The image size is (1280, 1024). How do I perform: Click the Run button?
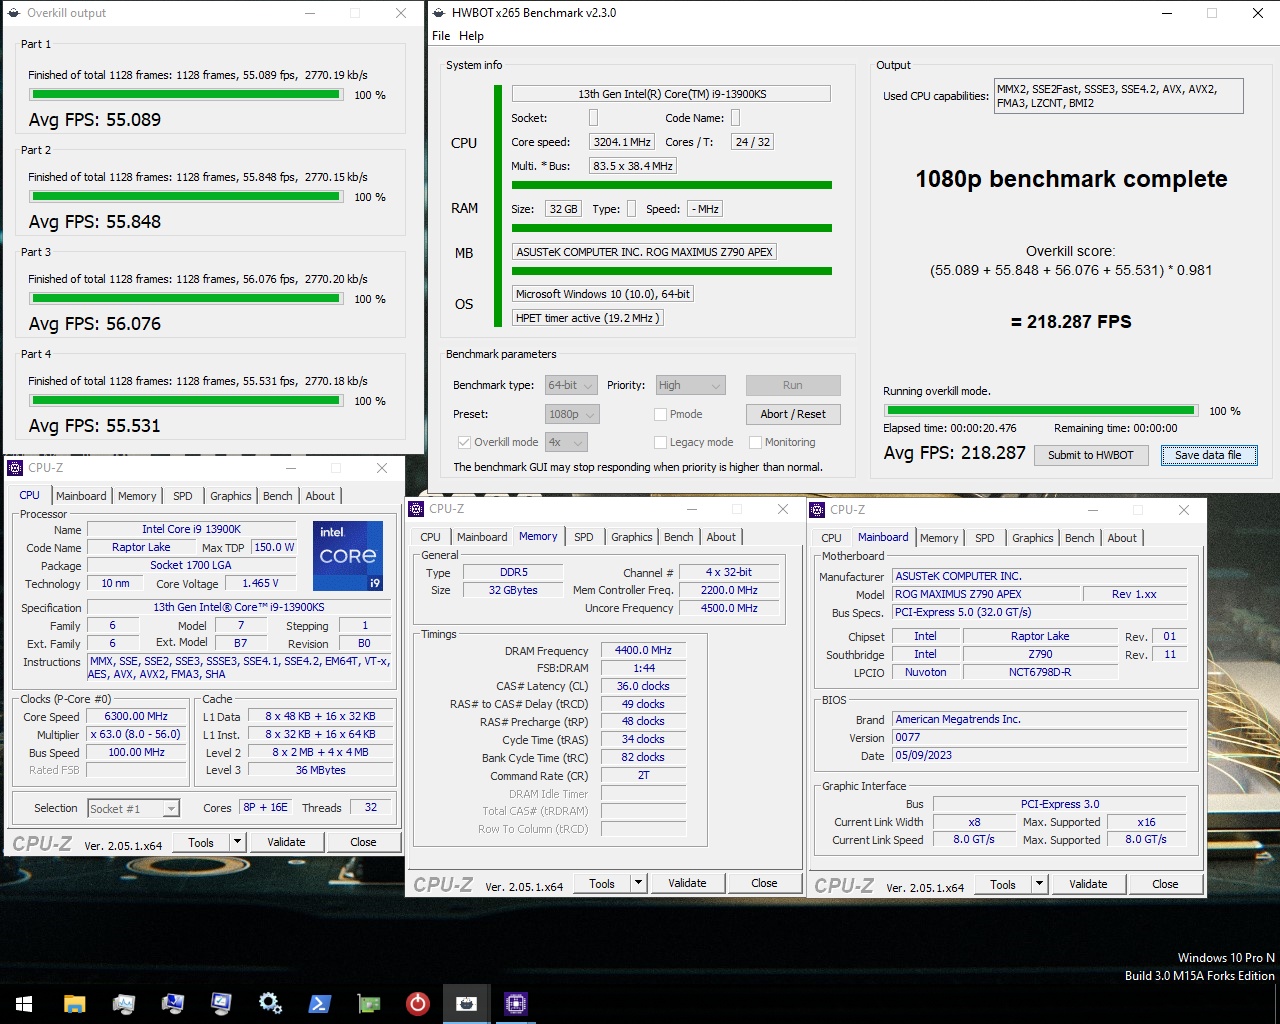[x=793, y=385]
